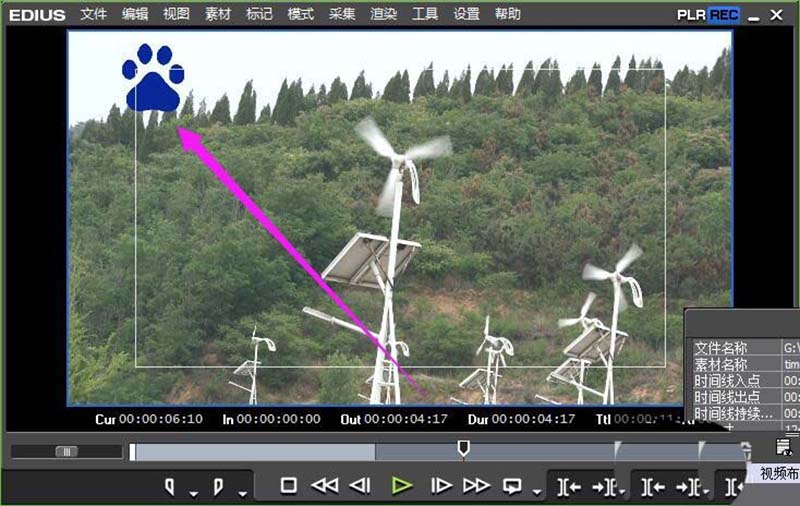Screen dimensions: 800x506
Task: Open the 工具 menu
Action: 425,14
